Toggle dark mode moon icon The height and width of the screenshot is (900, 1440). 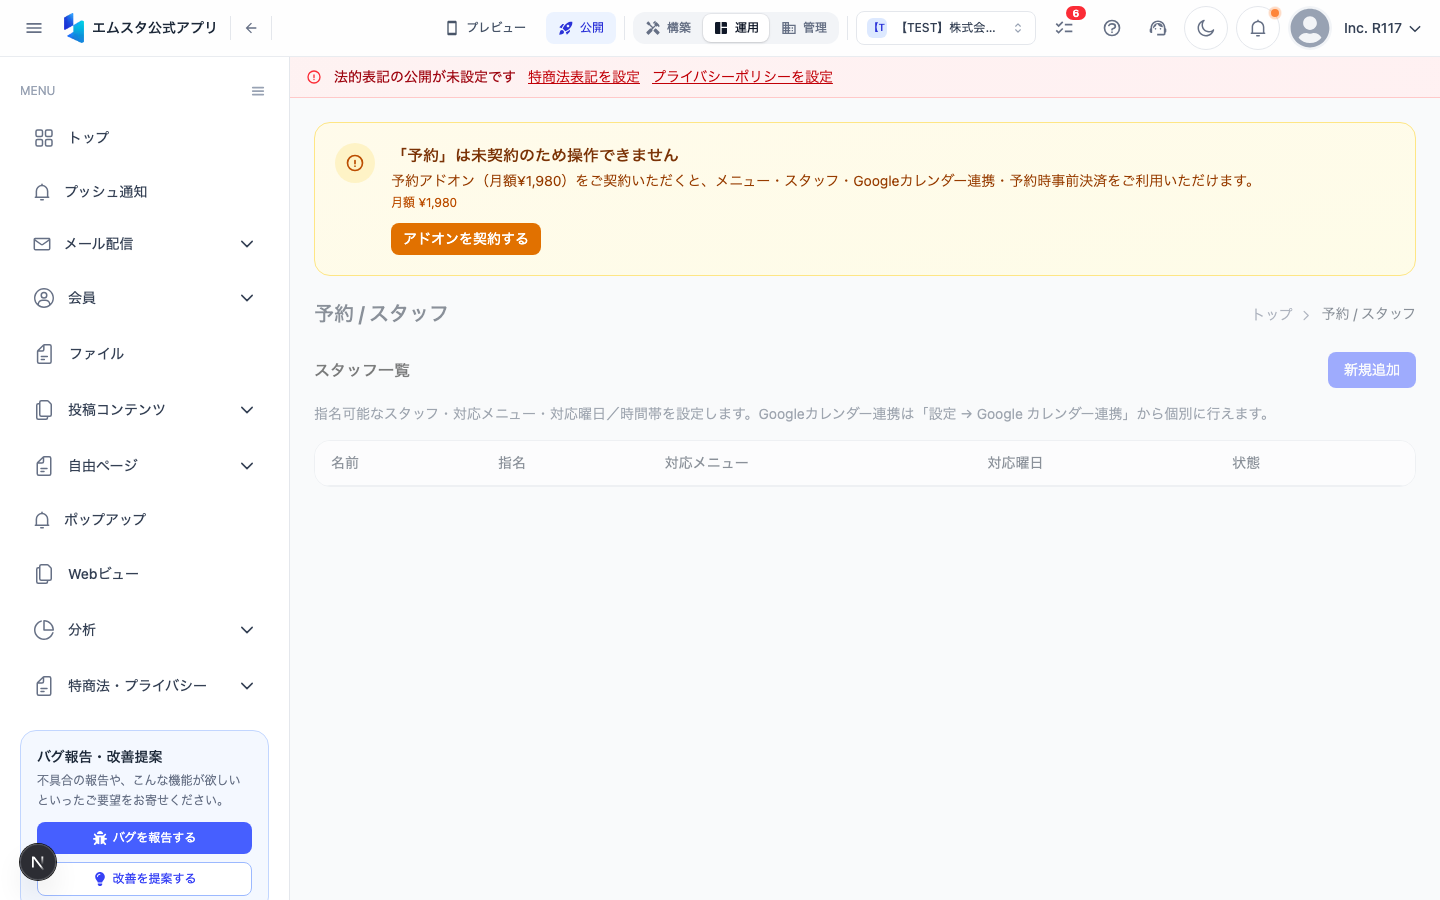(1206, 28)
